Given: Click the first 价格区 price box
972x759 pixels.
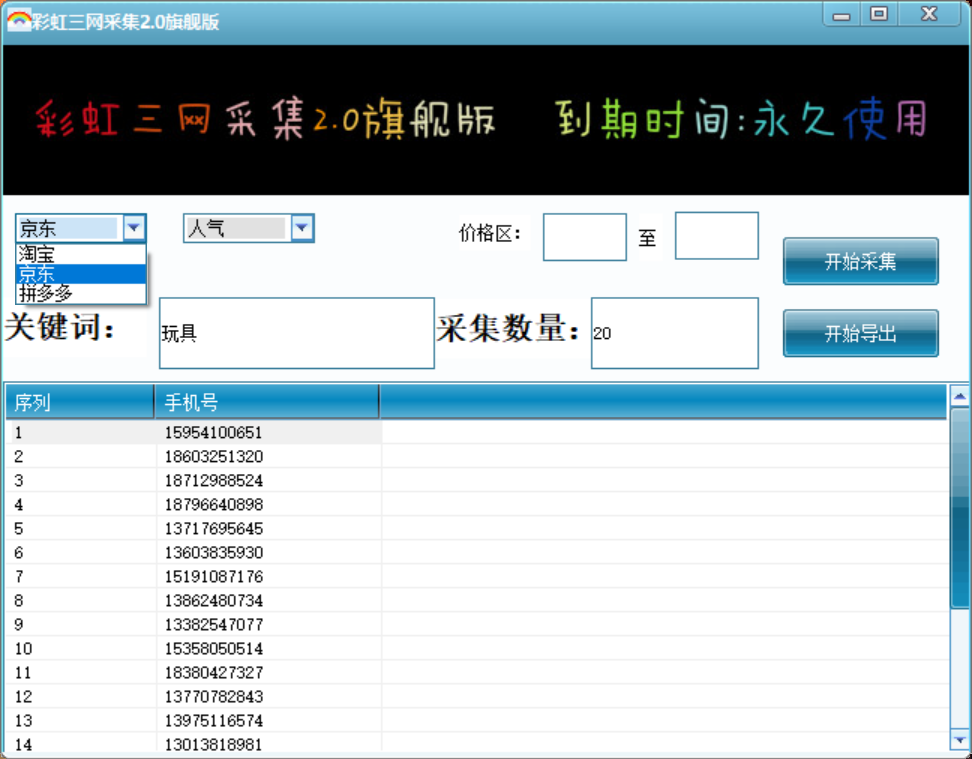Looking at the screenshot, I should click(x=584, y=236).
